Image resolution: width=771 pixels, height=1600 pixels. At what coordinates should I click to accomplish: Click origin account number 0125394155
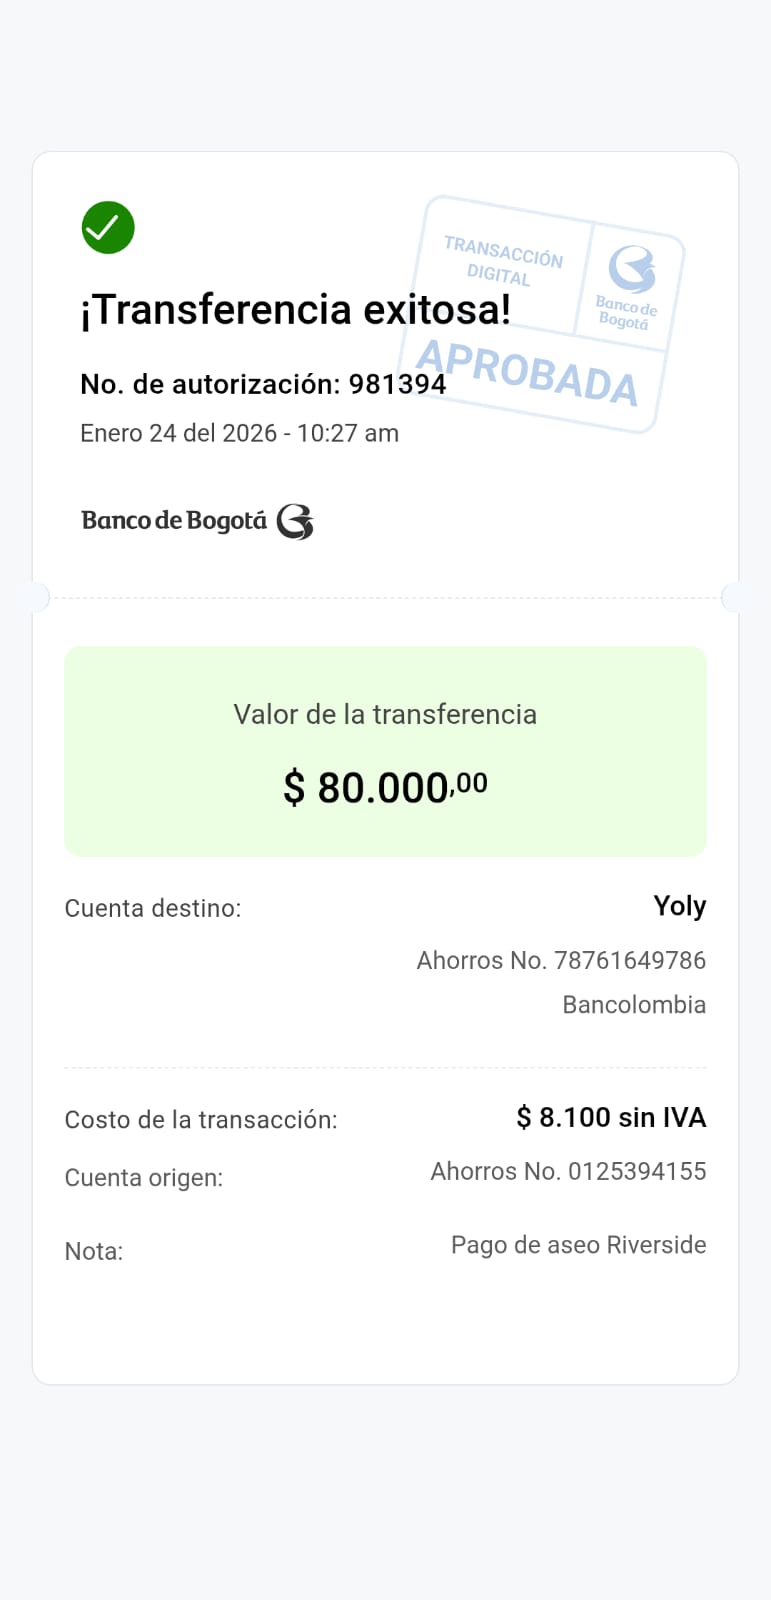(637, 1171)
